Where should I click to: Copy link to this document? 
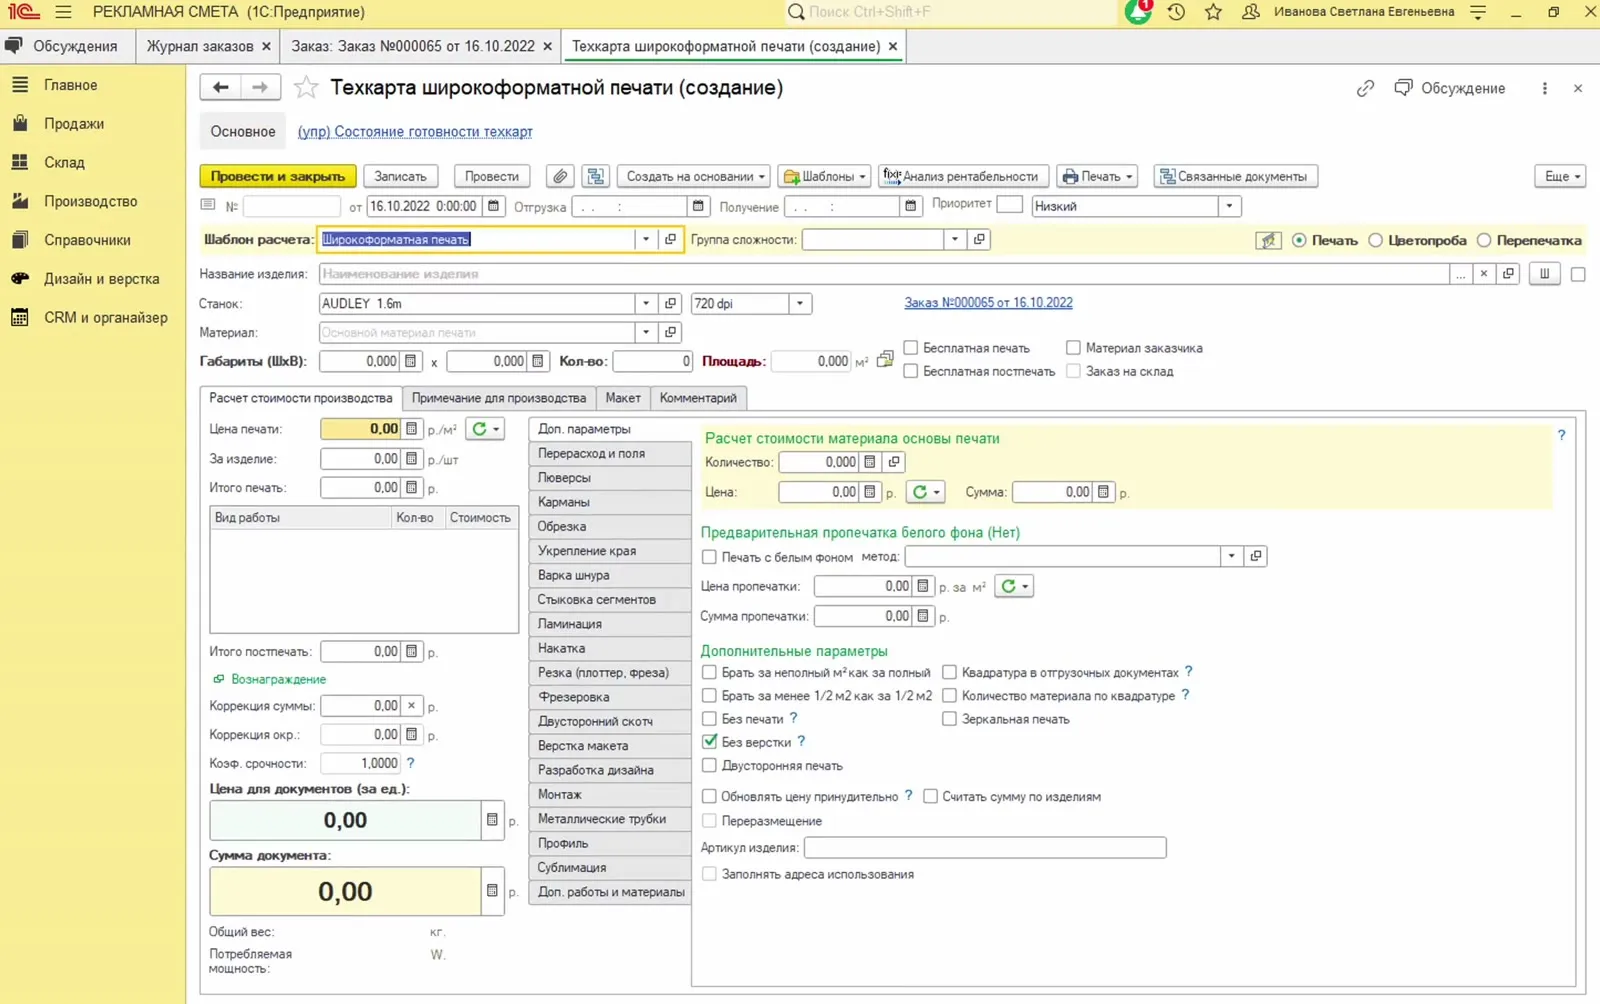pyautogui.click(x=1365, y=88)
